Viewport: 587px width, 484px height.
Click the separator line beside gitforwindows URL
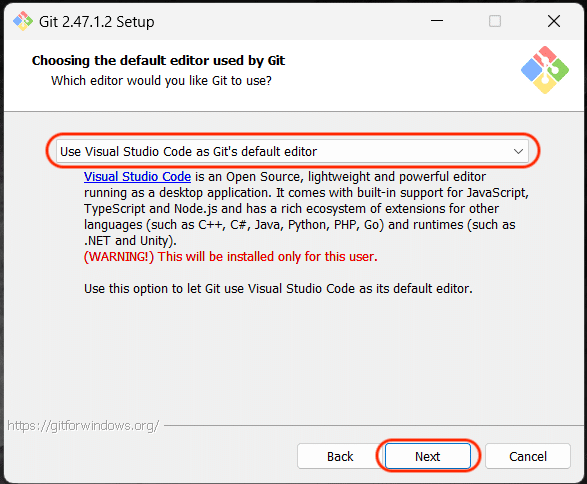[374, 426]
